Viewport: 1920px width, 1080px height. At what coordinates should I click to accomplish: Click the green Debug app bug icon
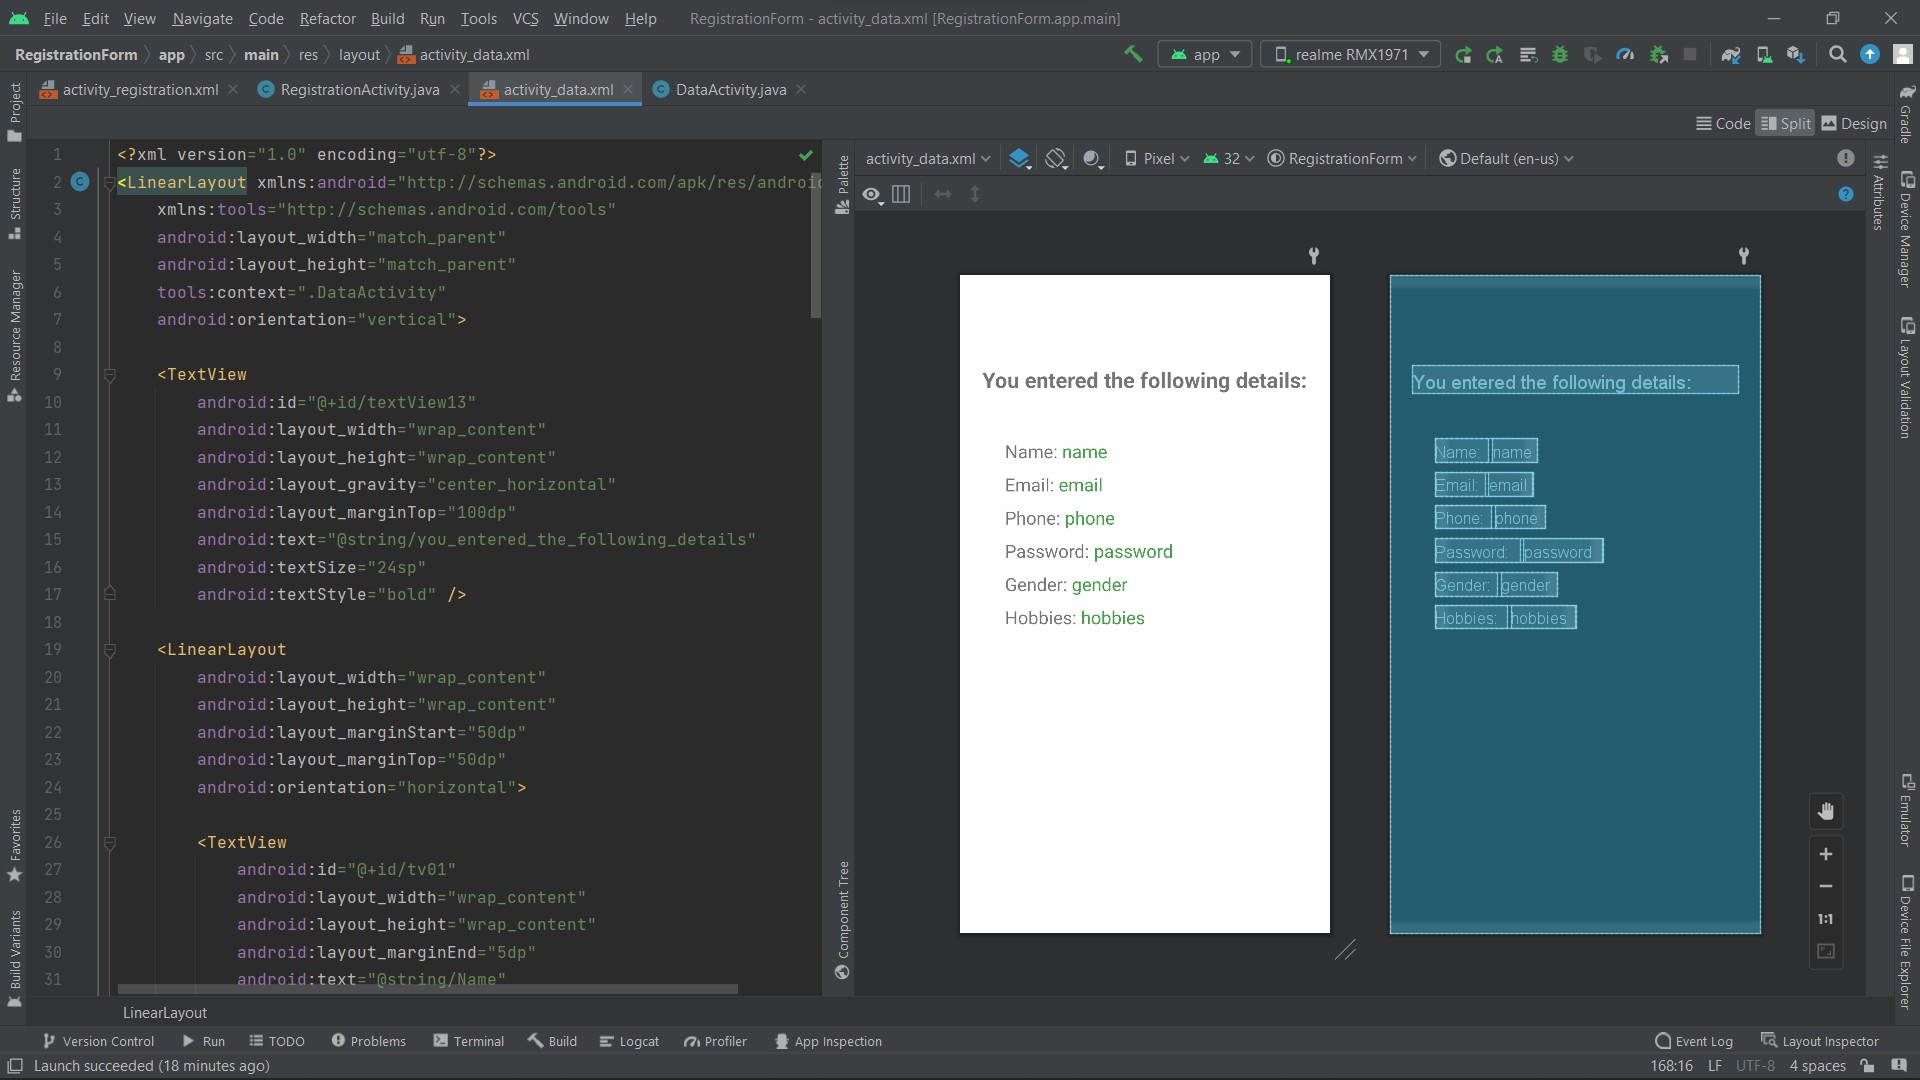[x=1559, y=55]
